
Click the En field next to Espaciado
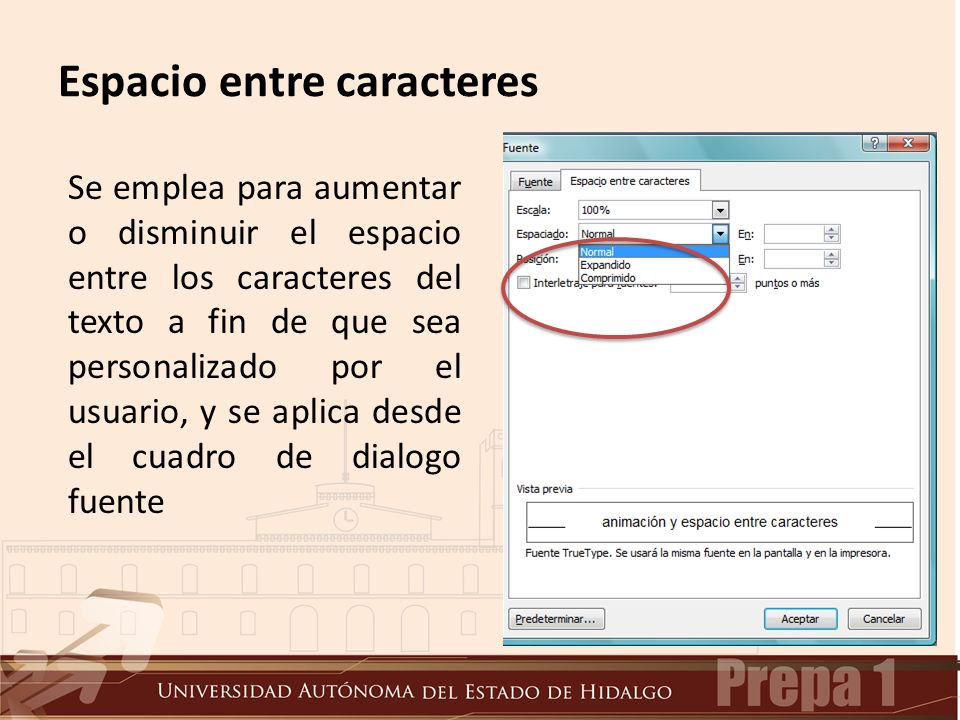[794, 234]
